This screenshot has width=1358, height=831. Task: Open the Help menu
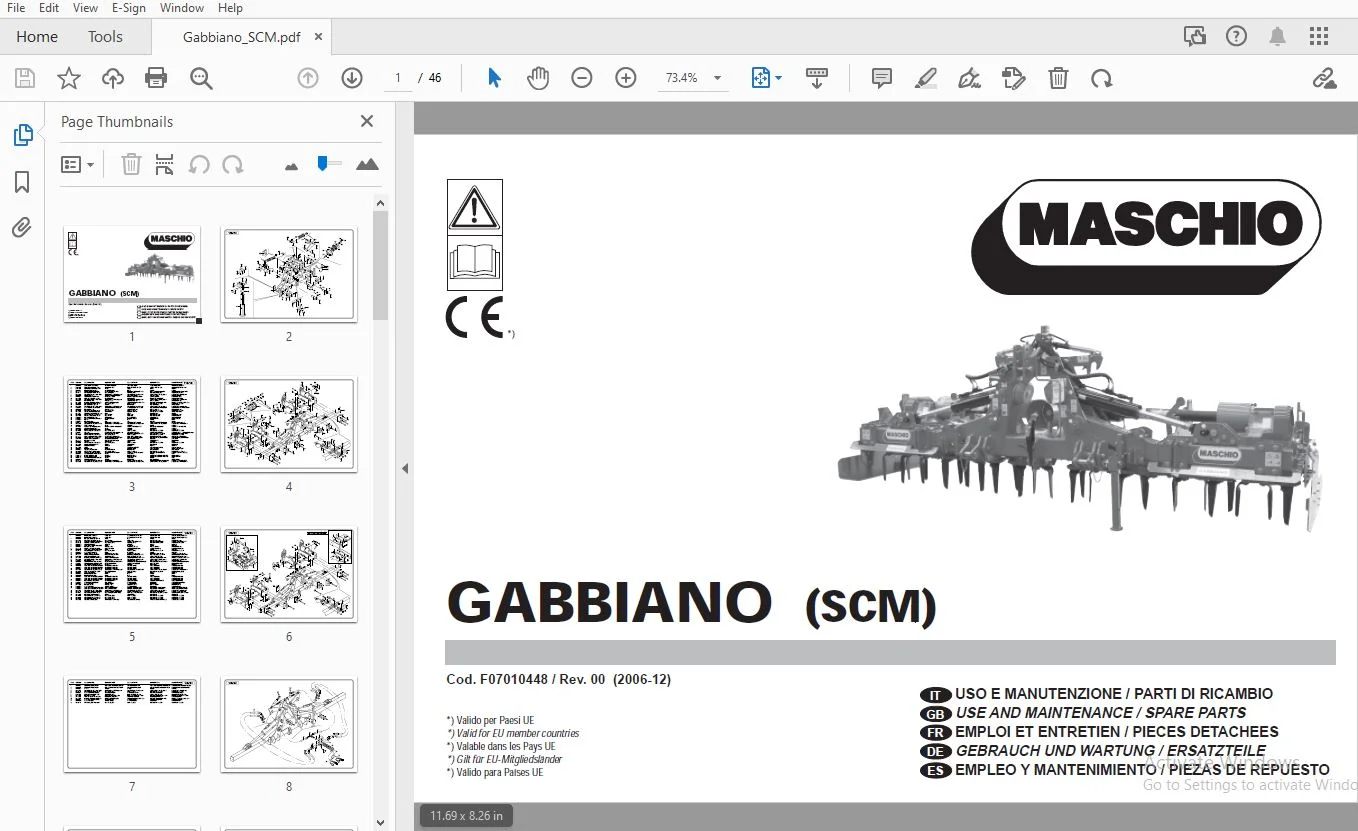click(x=230, y=8)
